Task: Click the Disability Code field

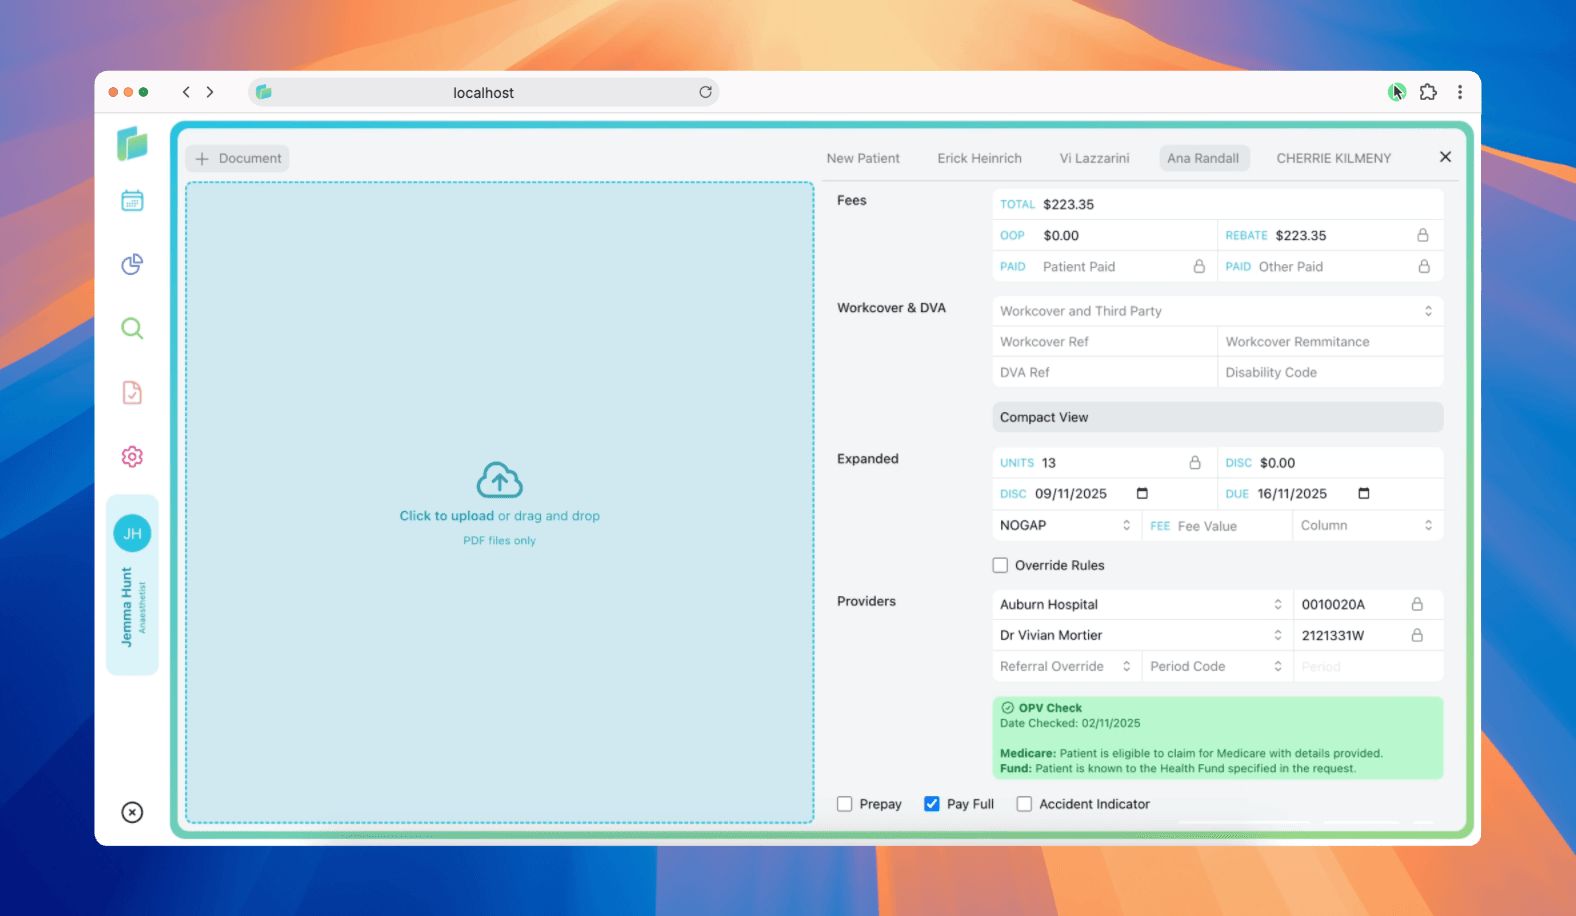Action: click(1330, 372)
